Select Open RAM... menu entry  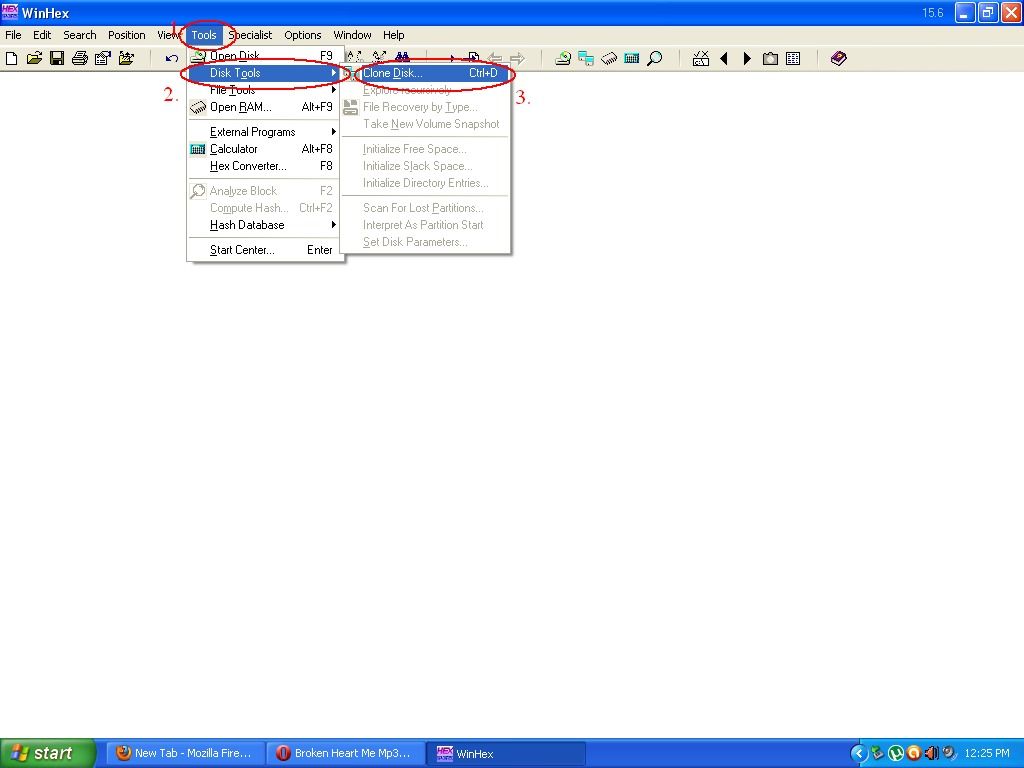264,107
